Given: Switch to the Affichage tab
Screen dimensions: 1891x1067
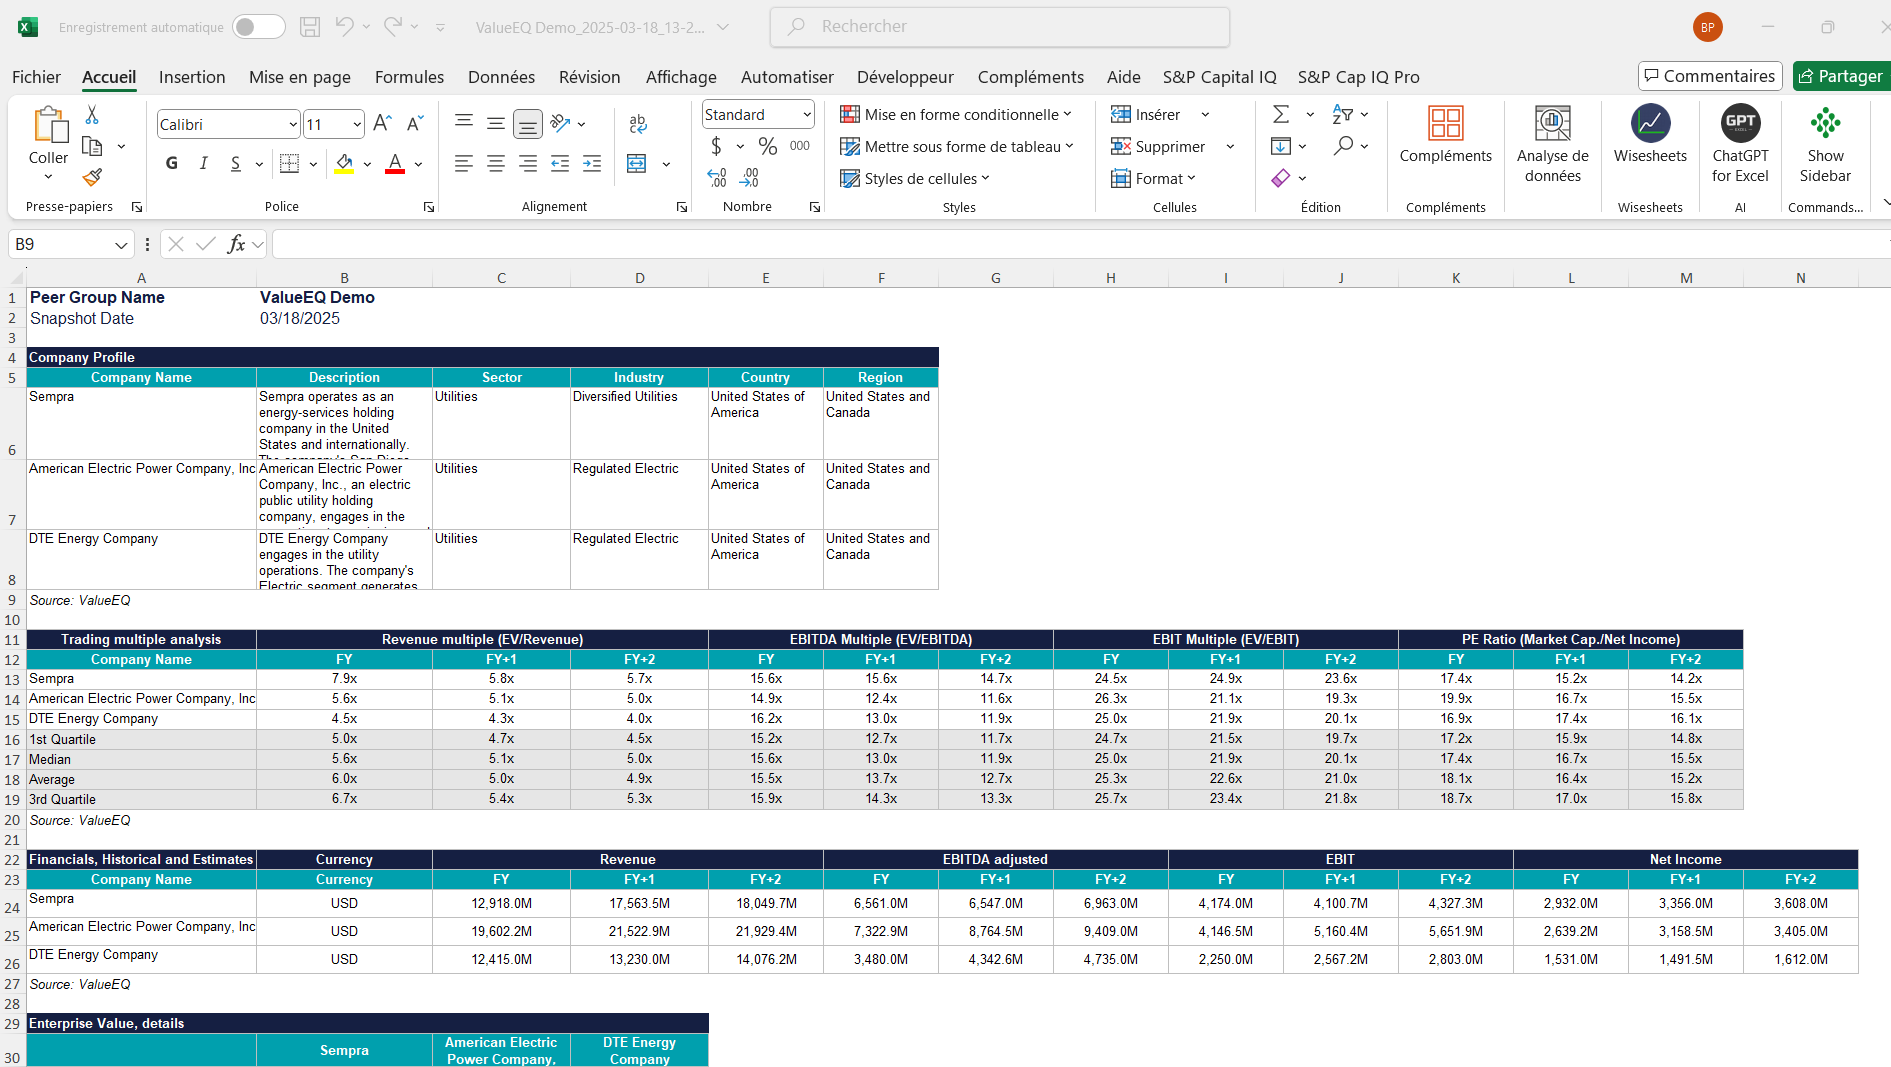Looking at the screenshot, I should [681, 77].
